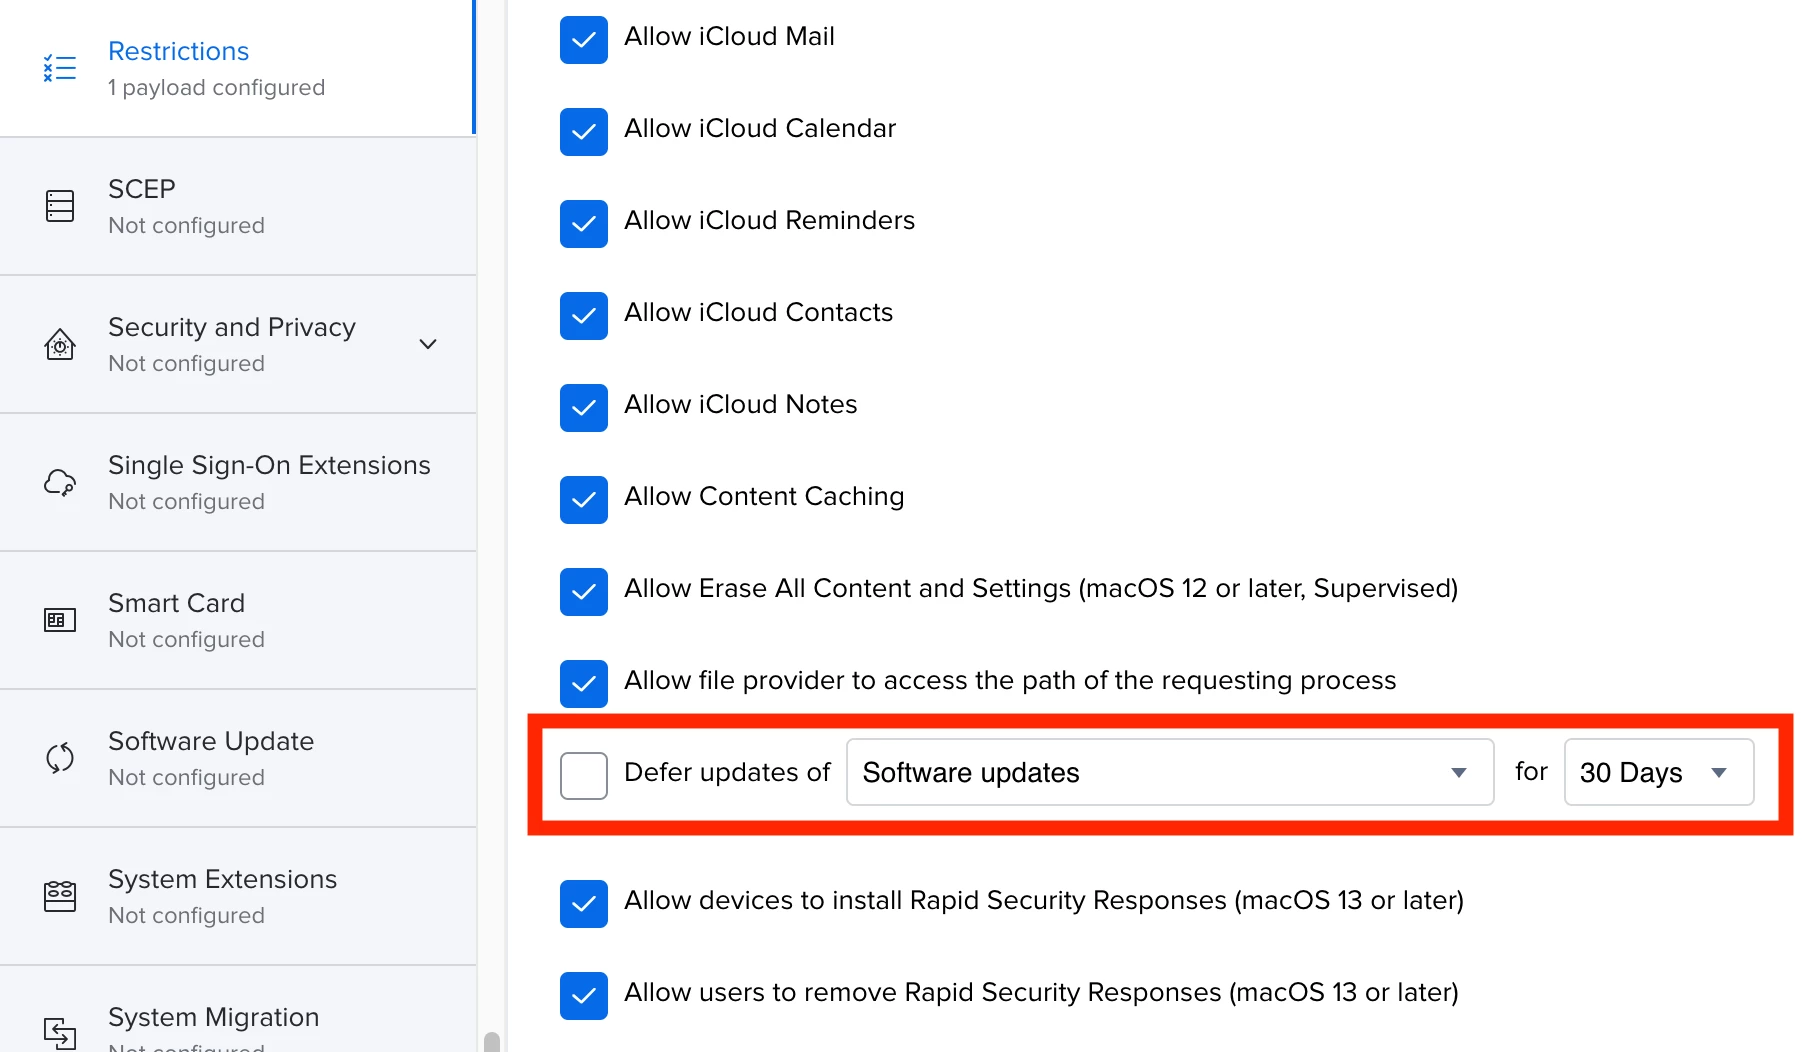
Task: Click the System Migration icon
Action: tap(60, 1033)
